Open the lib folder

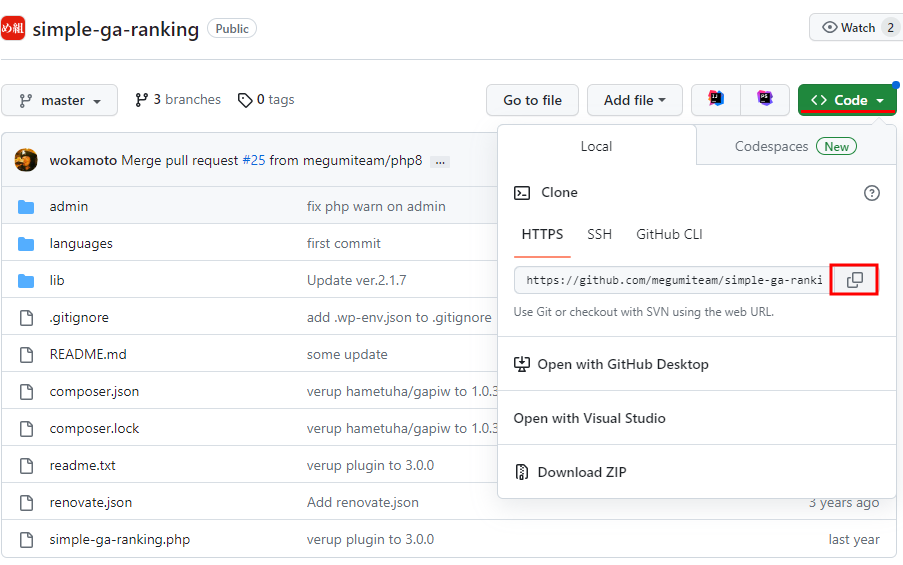(x=57, y=280)
